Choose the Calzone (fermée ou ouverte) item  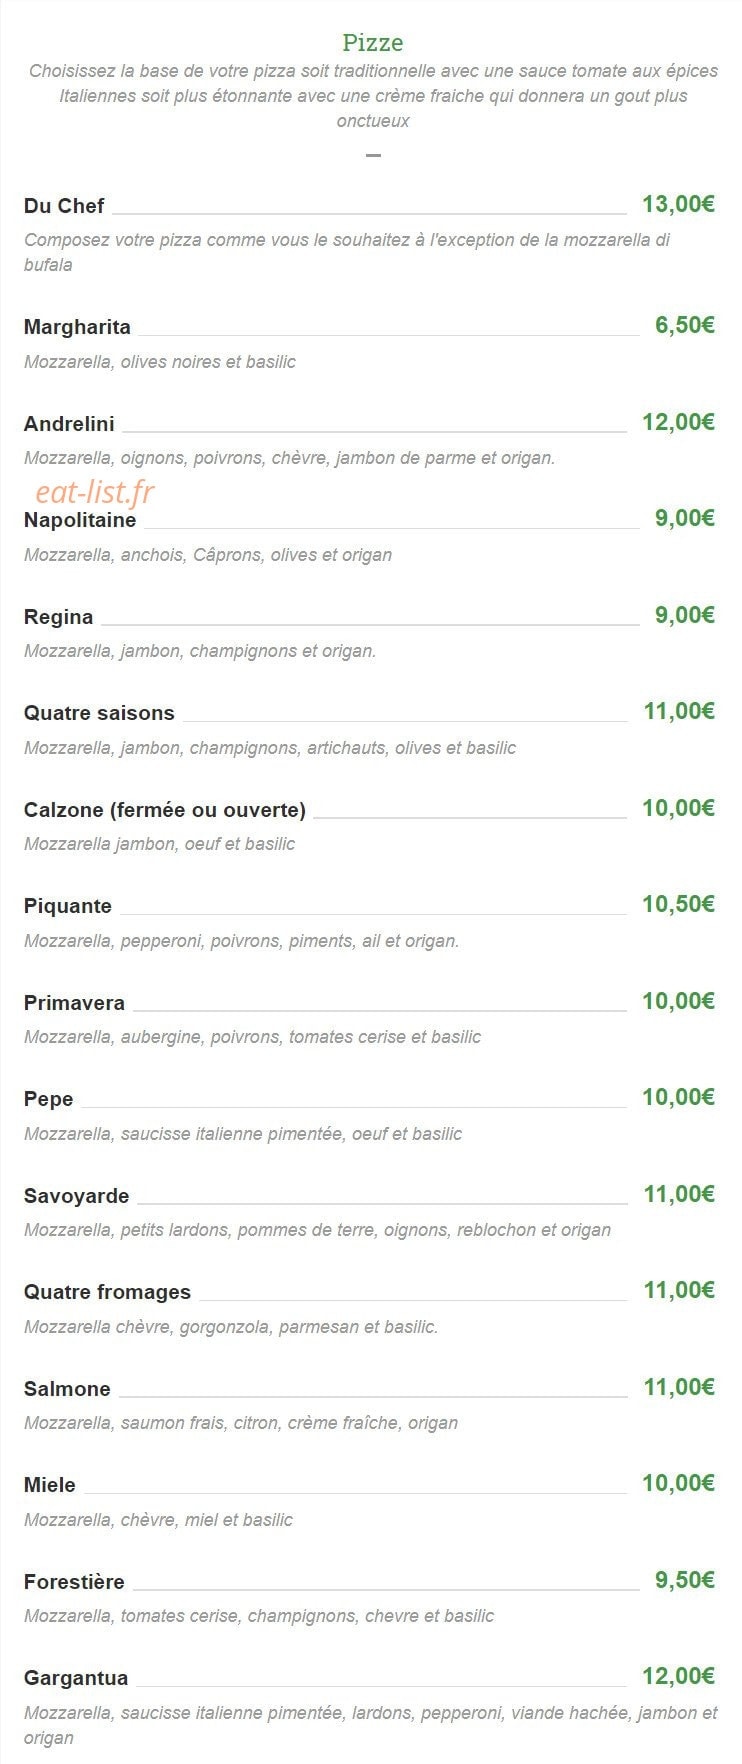click(x=165, y=810)
